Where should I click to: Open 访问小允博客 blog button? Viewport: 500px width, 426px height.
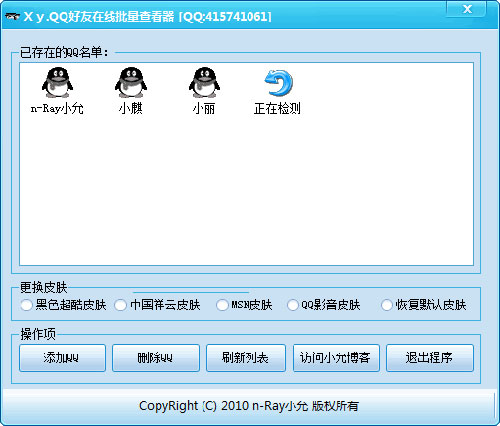pyautogui.click(x=336, y=358)
